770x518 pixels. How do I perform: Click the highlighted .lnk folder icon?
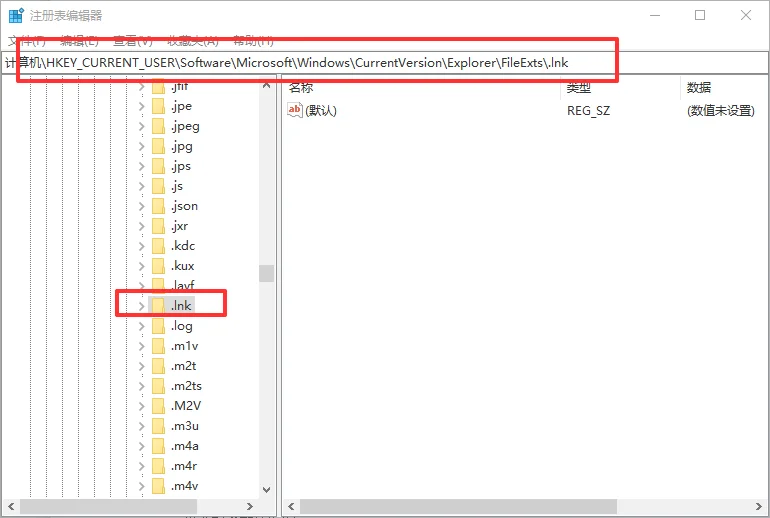[x=158, y=306]
